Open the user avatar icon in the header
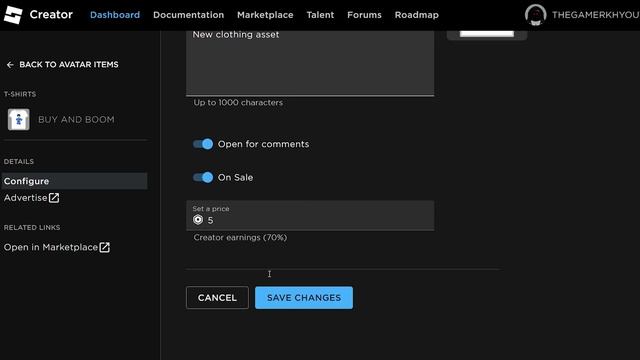 tap(535, 15)
